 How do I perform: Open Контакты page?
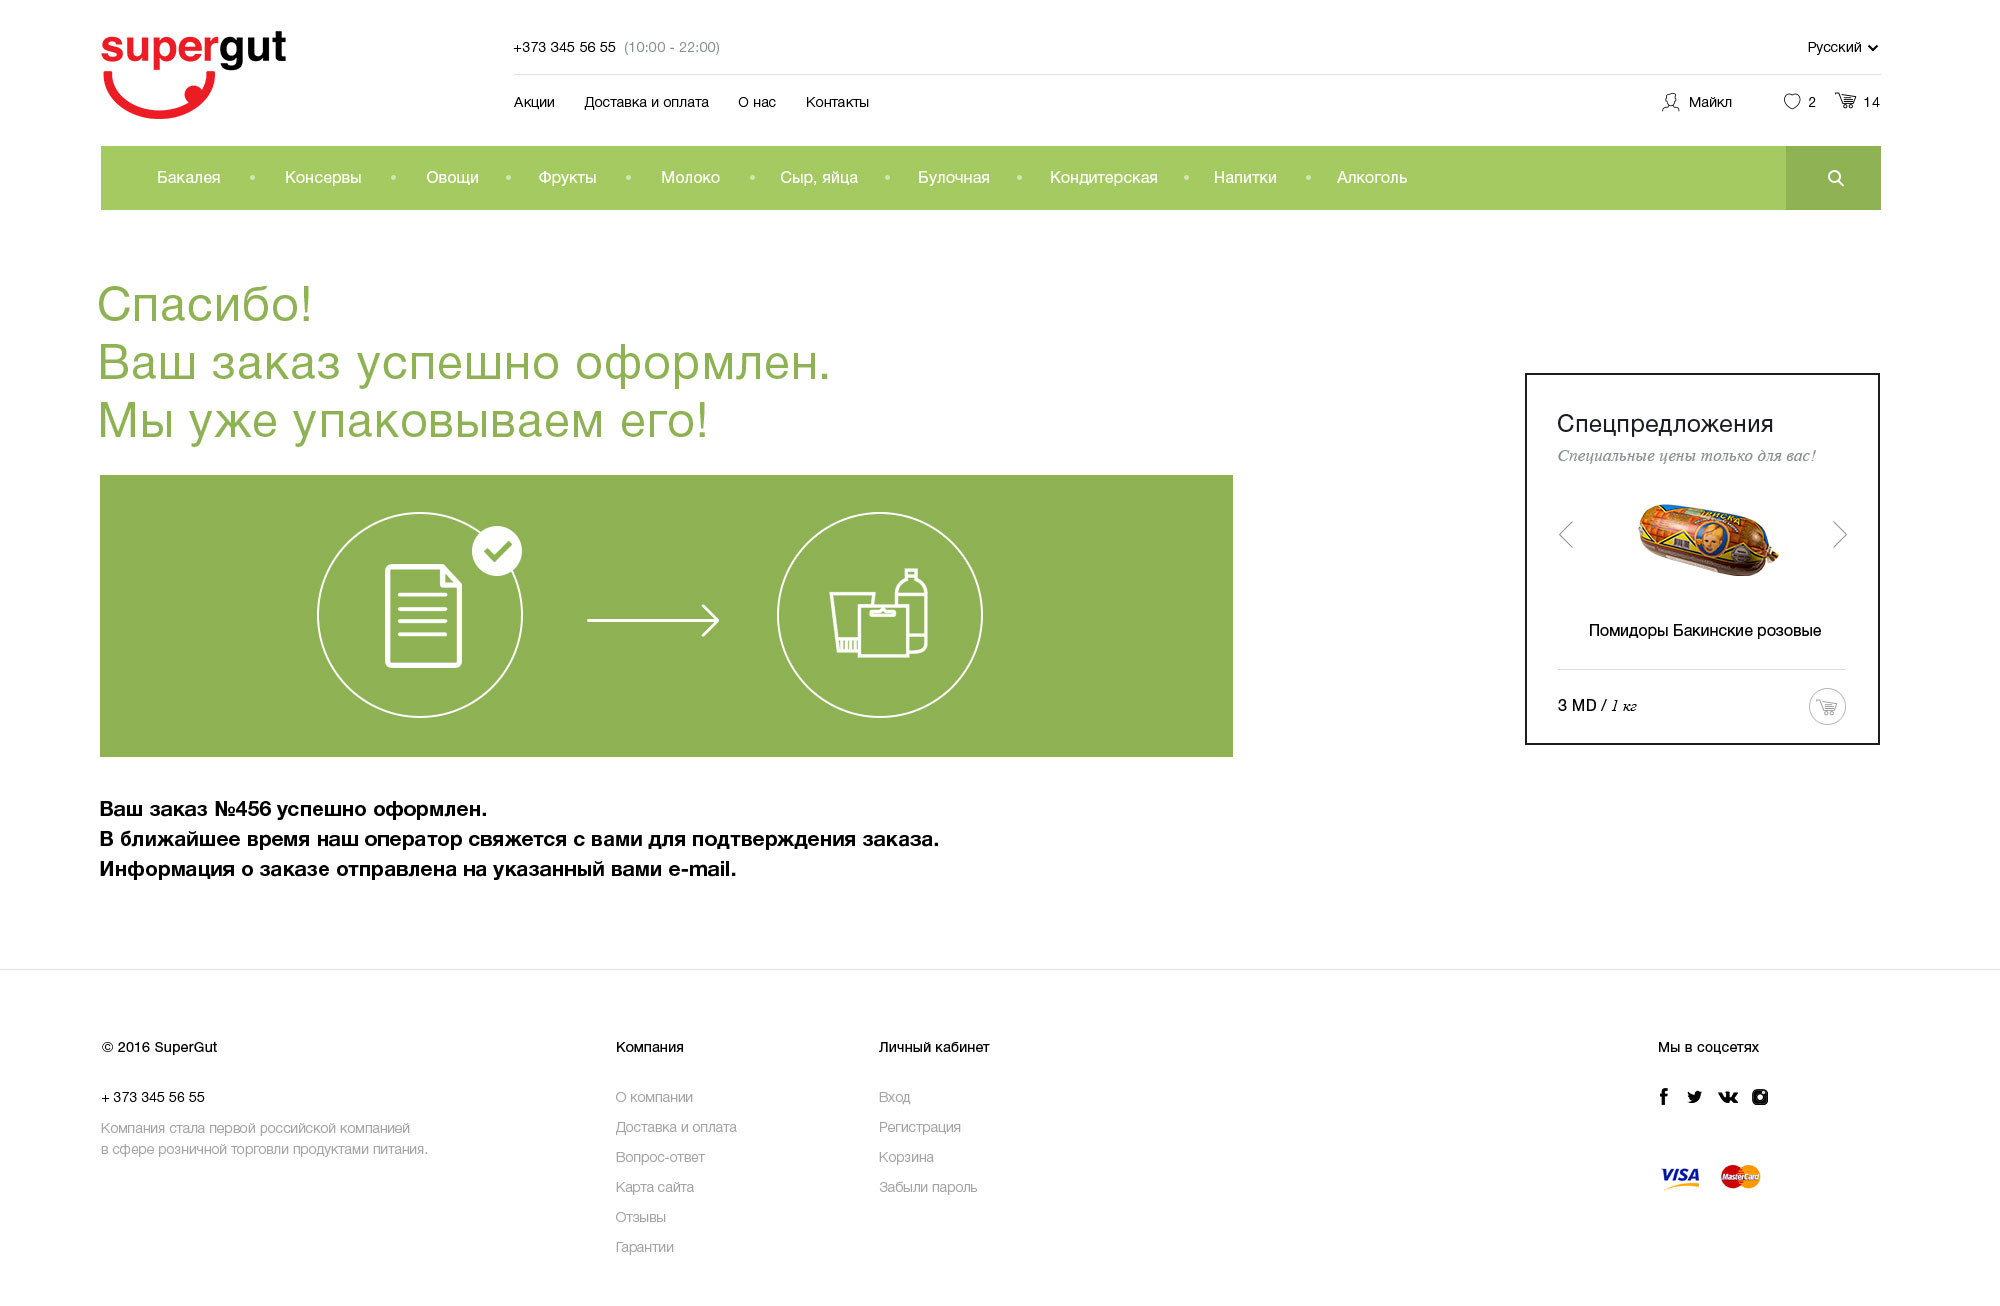tap(837, 102)
